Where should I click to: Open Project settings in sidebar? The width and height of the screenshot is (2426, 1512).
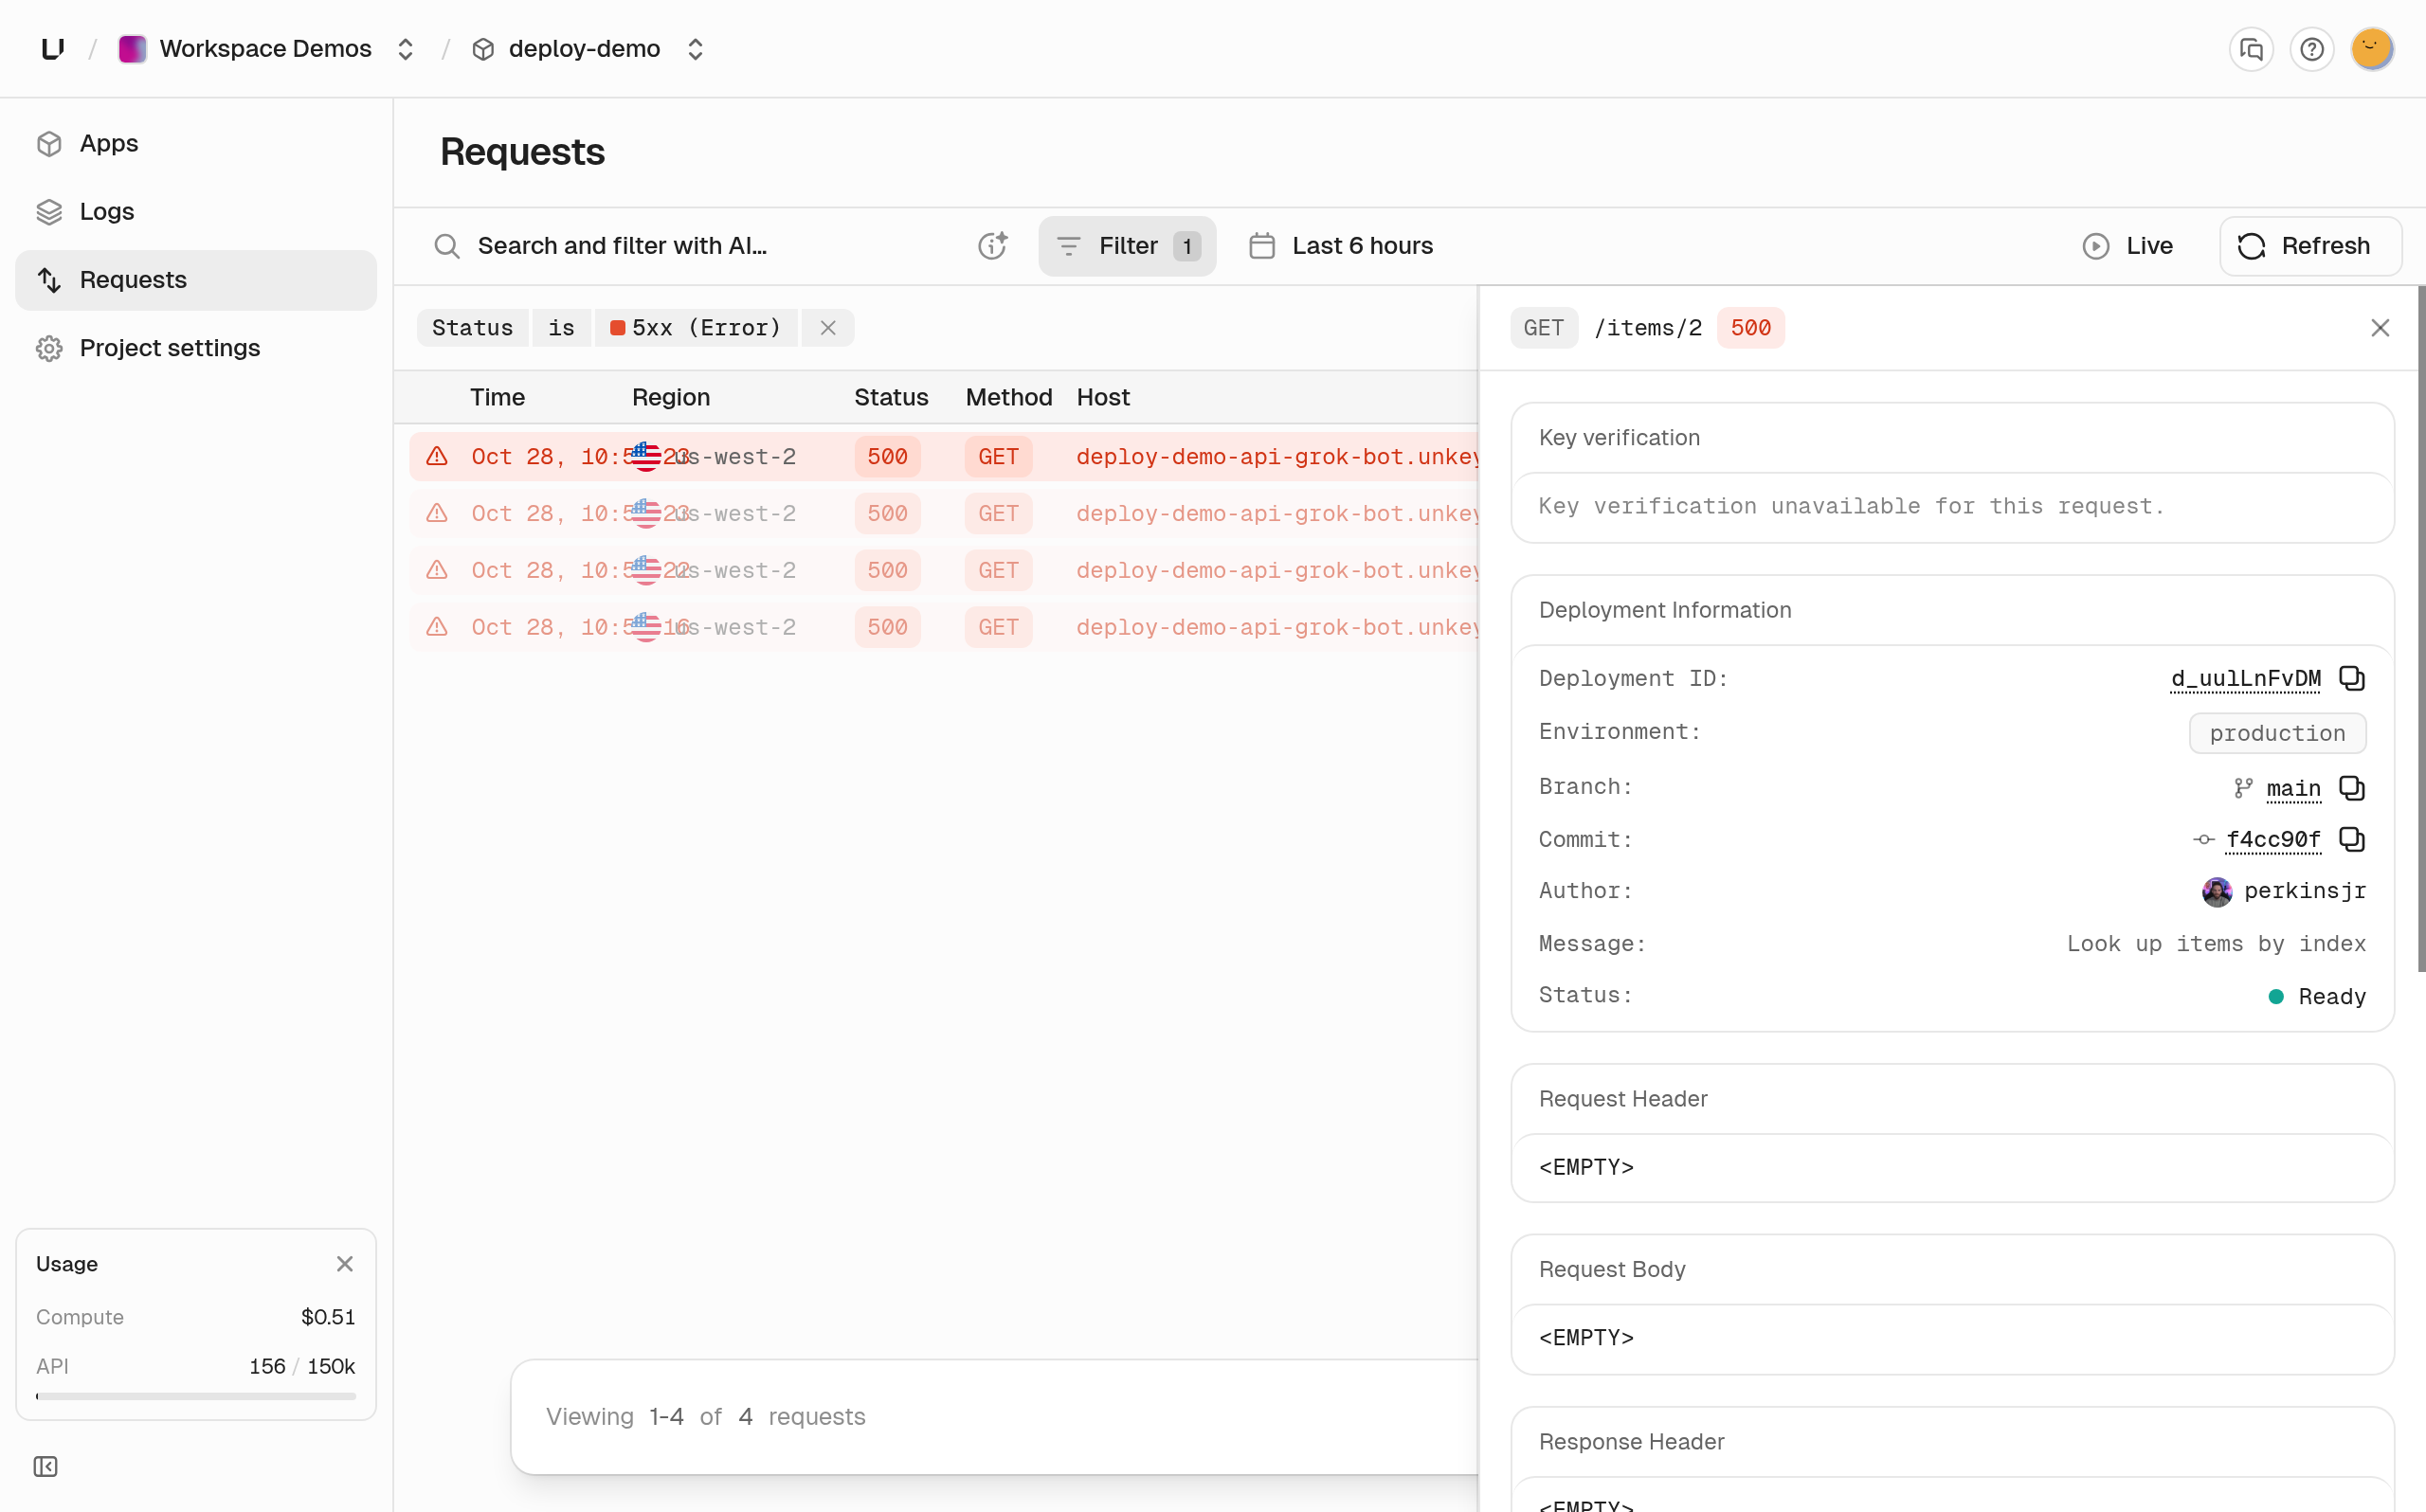[196, 348]
